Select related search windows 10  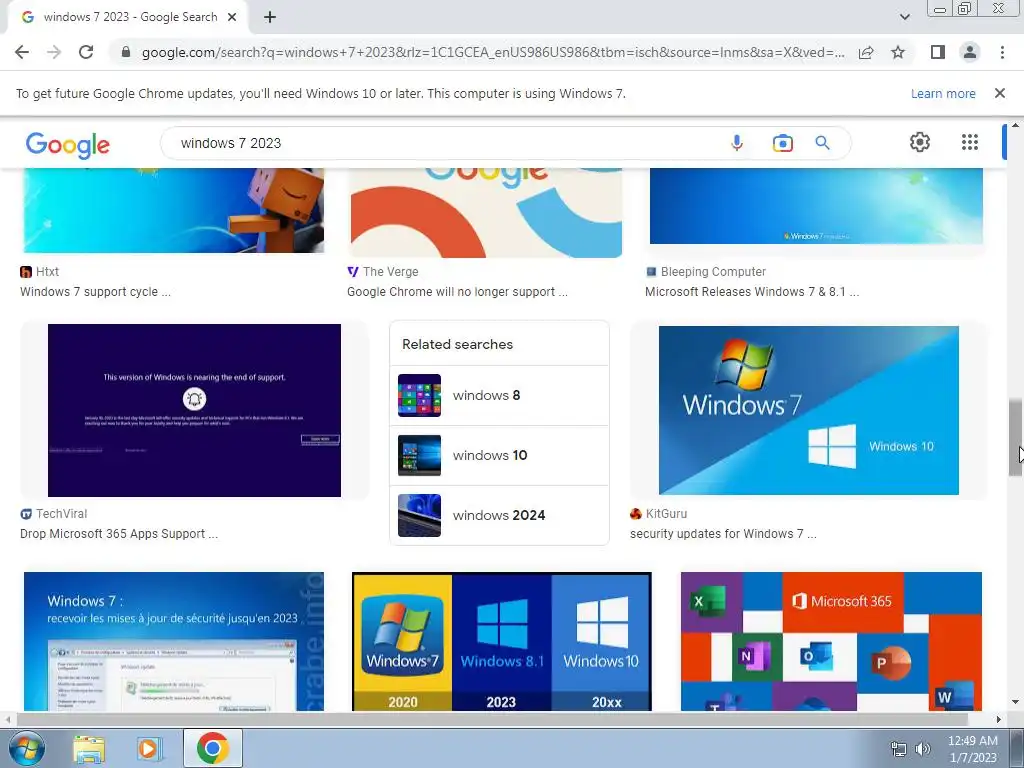click(x=500, y=455)
